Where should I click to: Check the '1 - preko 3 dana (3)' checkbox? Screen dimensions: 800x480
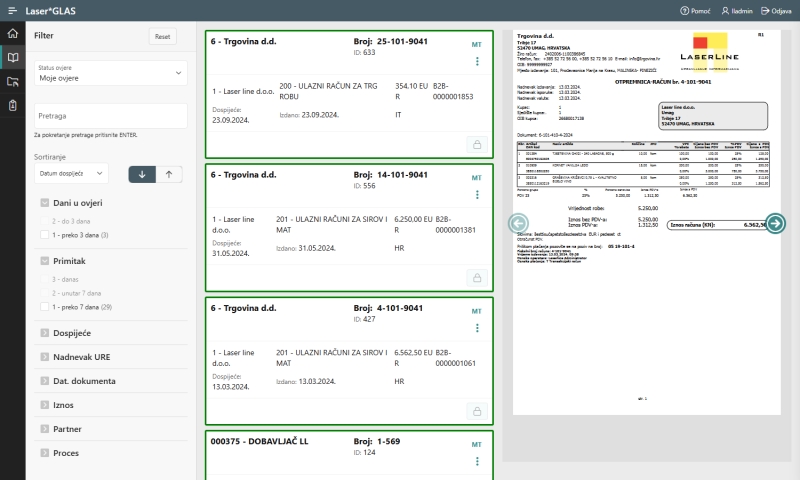[x=44, y=235]
